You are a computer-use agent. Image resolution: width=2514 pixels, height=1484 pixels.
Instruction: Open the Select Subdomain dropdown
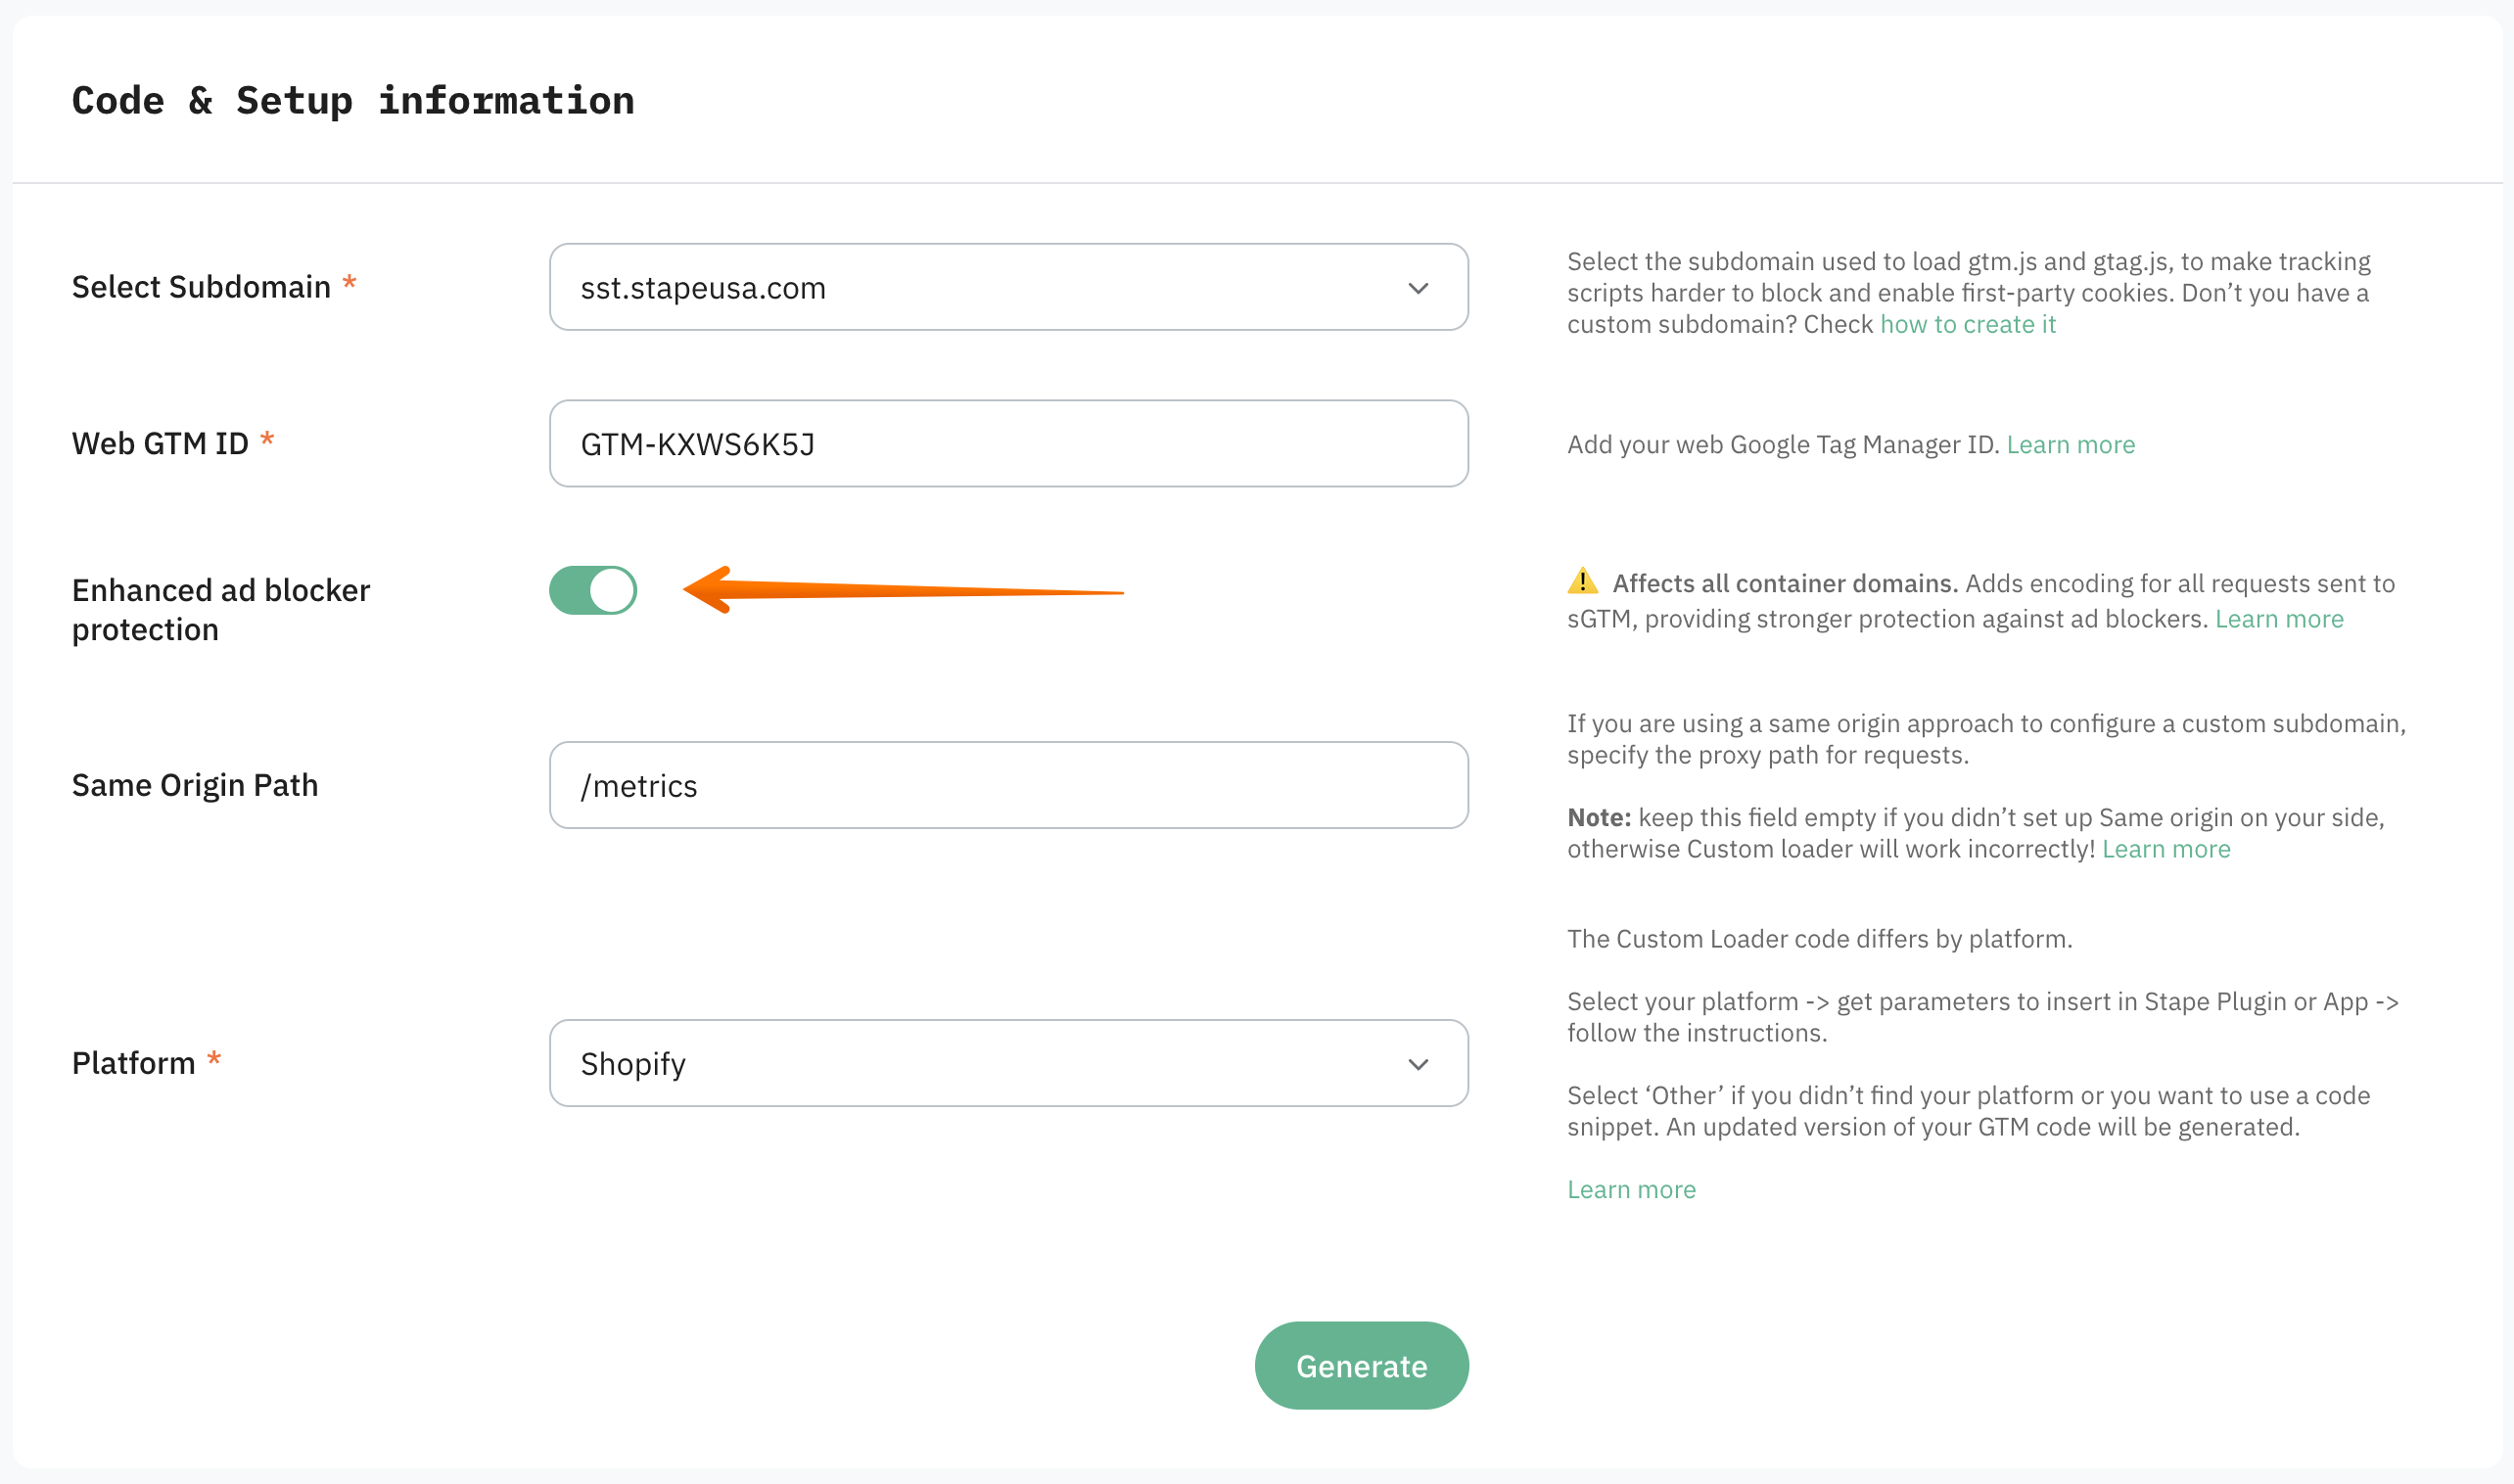tap(1008, 287)
